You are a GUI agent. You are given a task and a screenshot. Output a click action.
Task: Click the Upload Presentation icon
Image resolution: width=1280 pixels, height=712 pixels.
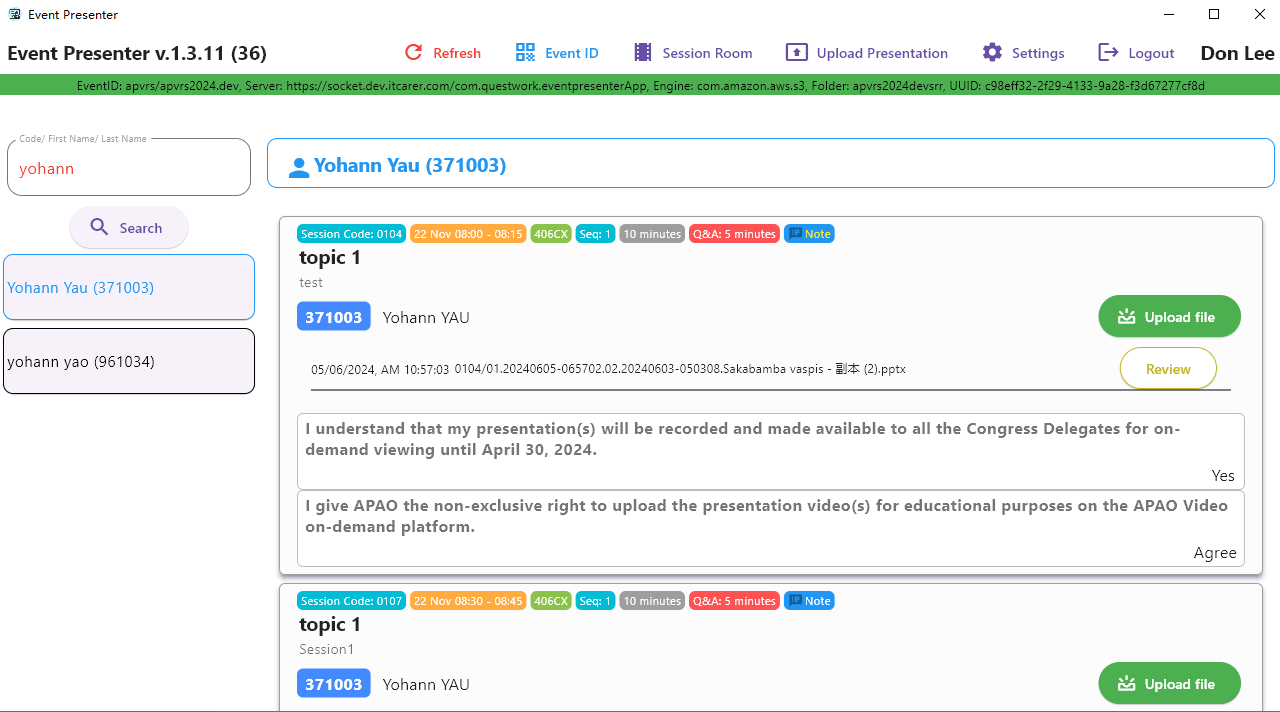click(796, 53)
